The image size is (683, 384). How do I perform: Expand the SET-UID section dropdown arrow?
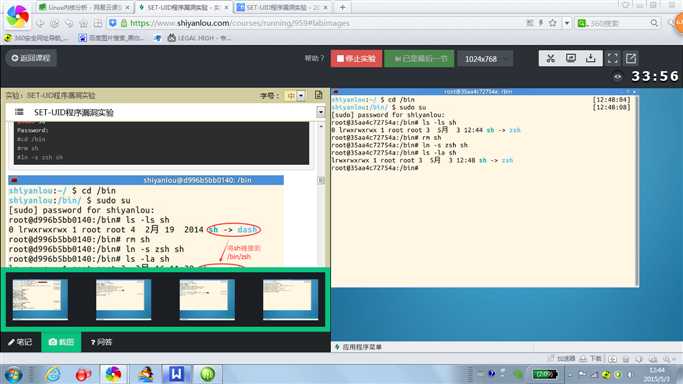point(321,112)
